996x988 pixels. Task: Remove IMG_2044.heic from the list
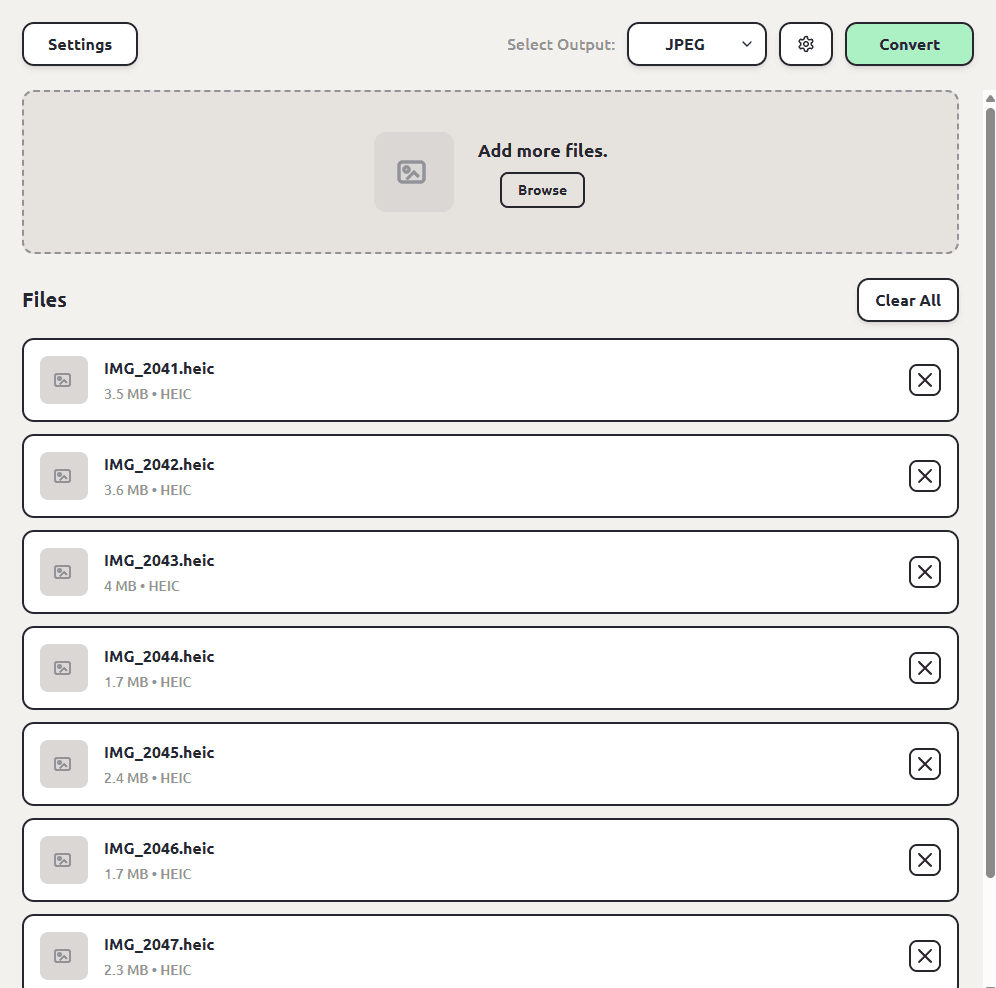(925, 668)
